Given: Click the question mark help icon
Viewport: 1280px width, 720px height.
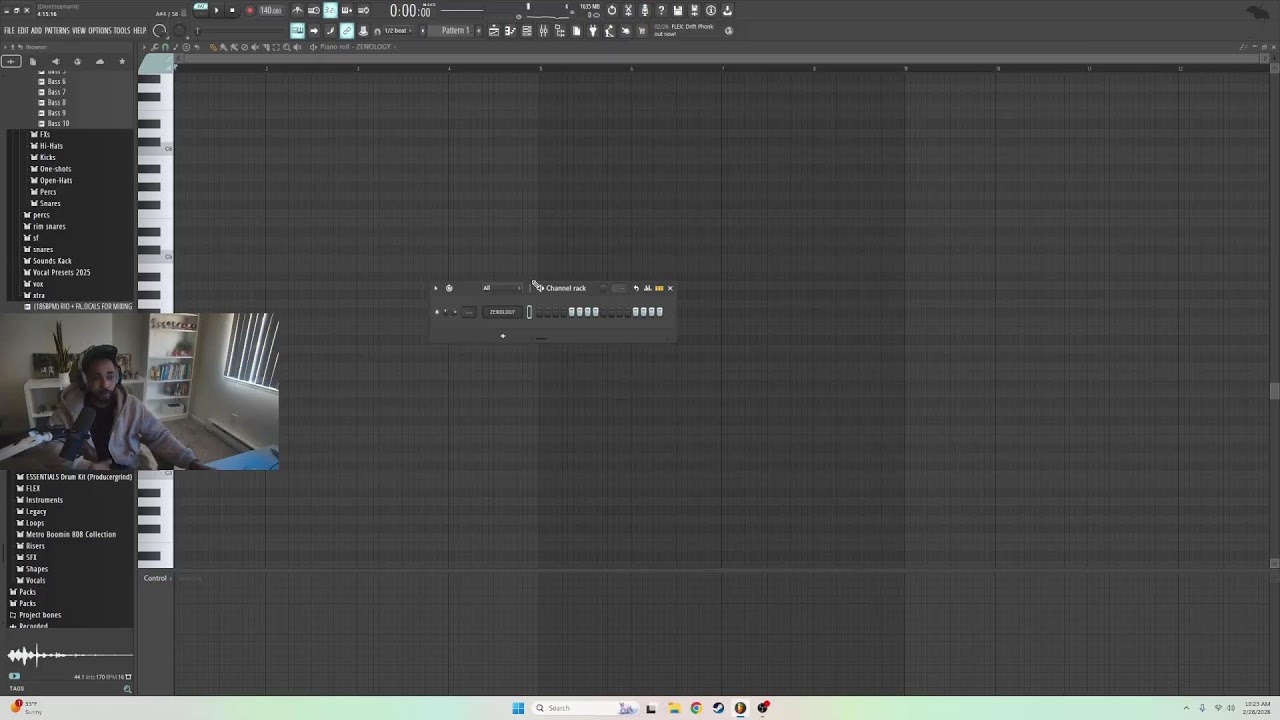Looking at the screenshot, I should click(661, 10).
